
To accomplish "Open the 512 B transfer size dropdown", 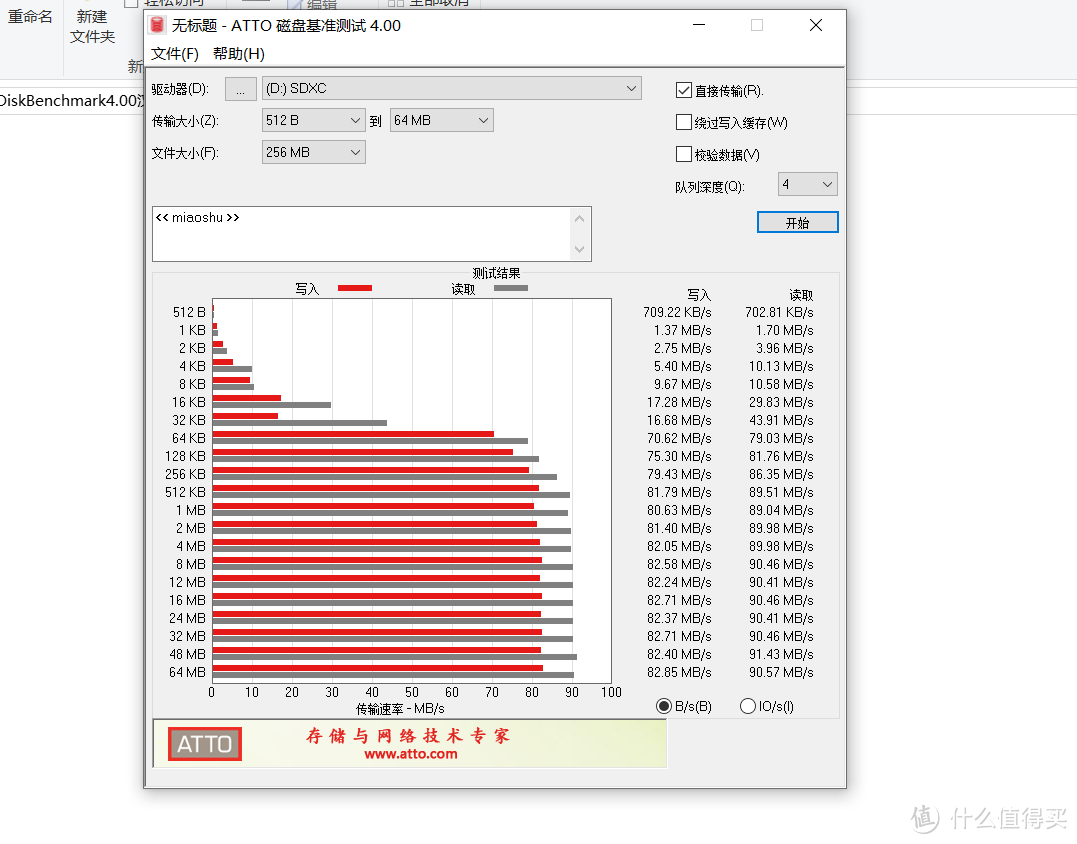I will [x=313, y=120].
